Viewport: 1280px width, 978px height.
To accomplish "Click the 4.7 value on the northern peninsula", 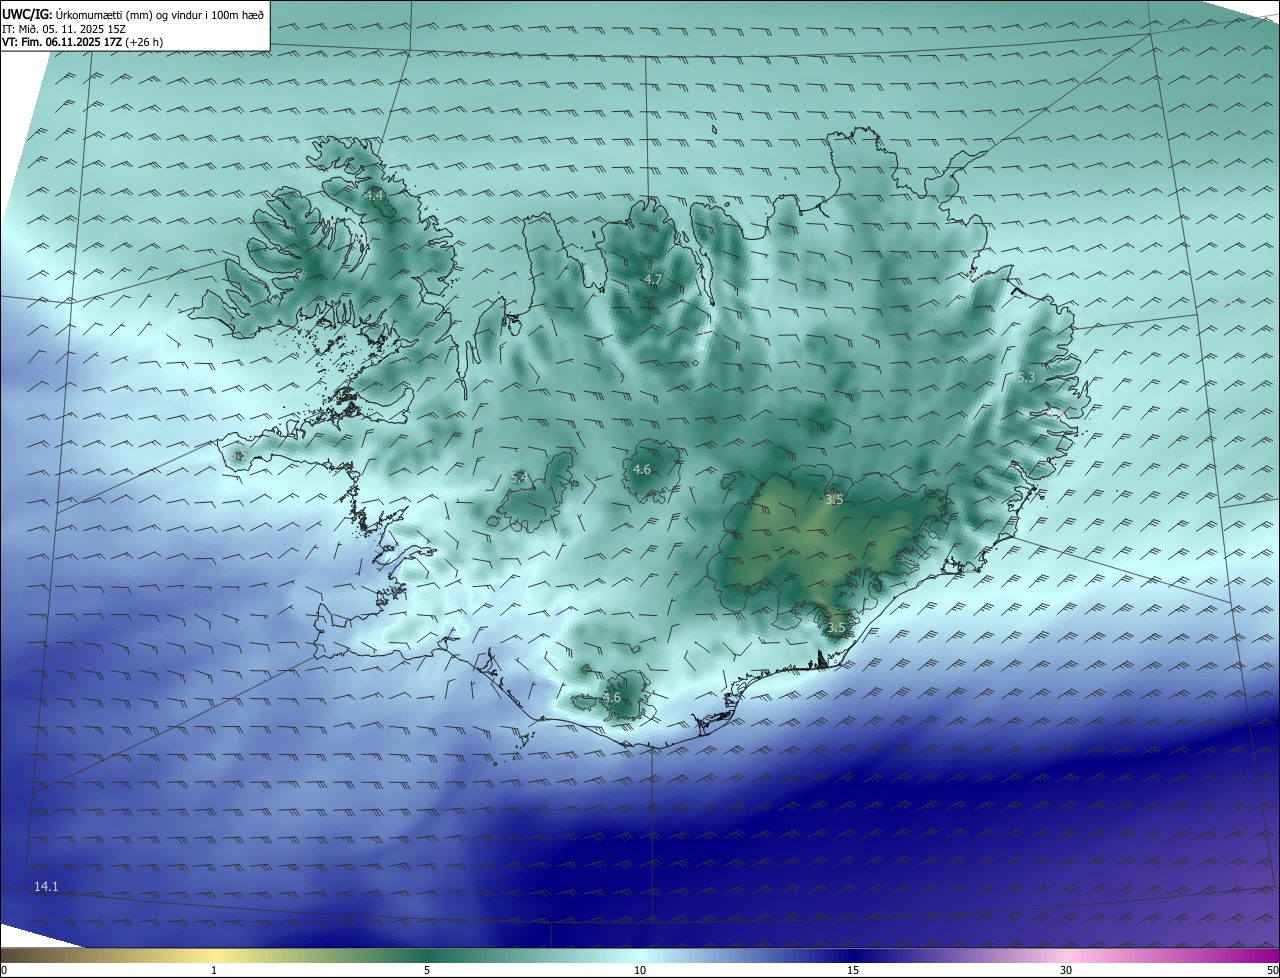I will tap(653, 279).
